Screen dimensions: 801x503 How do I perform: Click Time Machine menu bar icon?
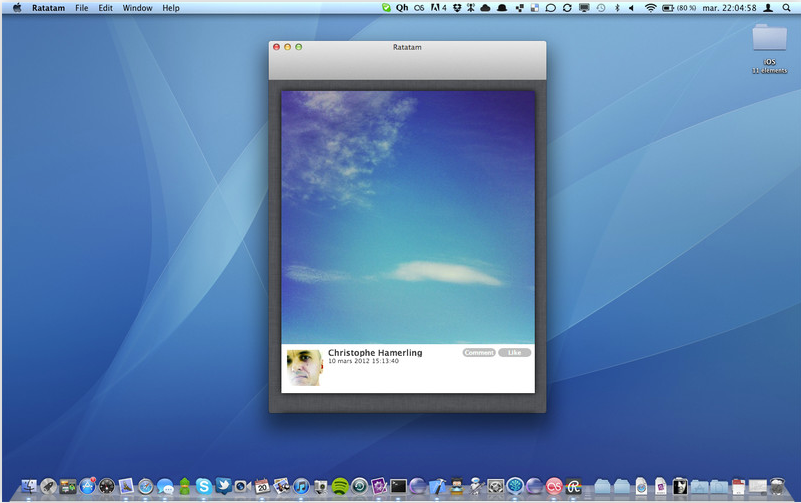(601, 8)
